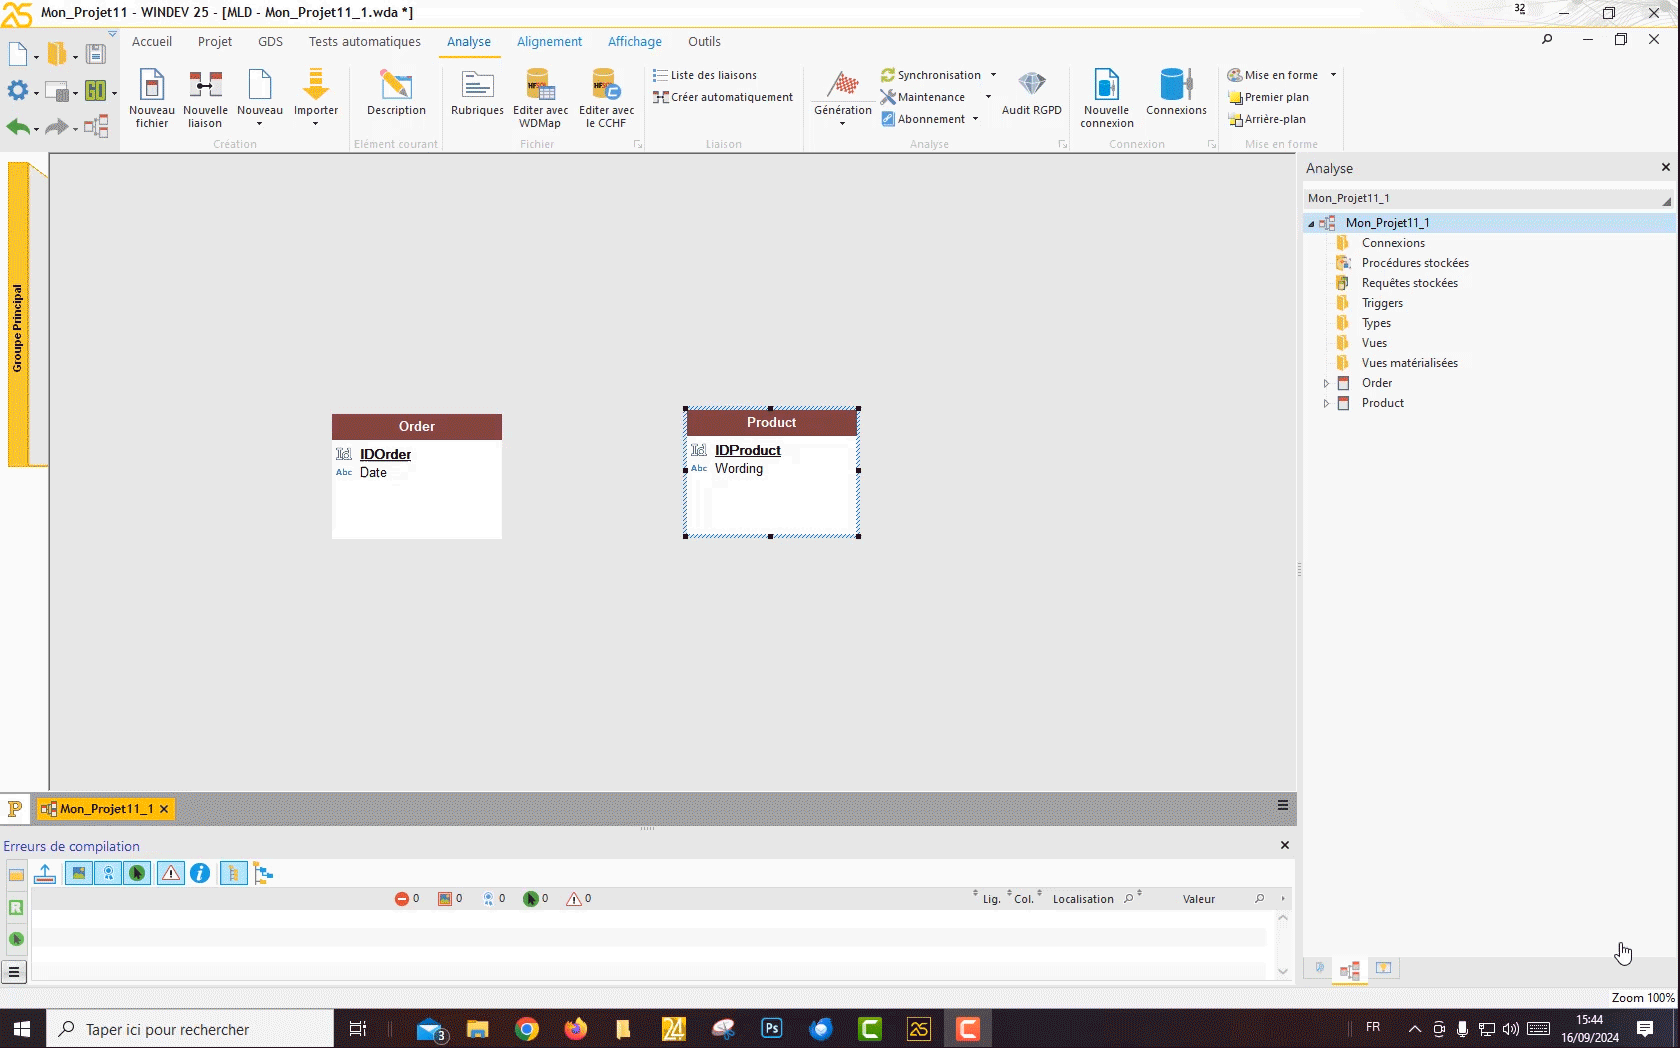Select Procédures stockées in the tree
This screenshot has width=1680, height=1048.
pos(1415,263)
